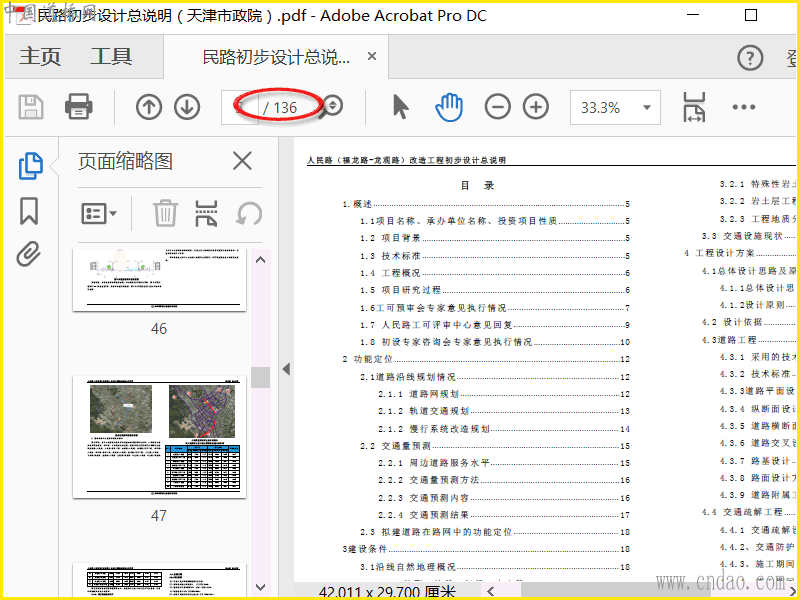Click the Save file icon

coord(31,107)
